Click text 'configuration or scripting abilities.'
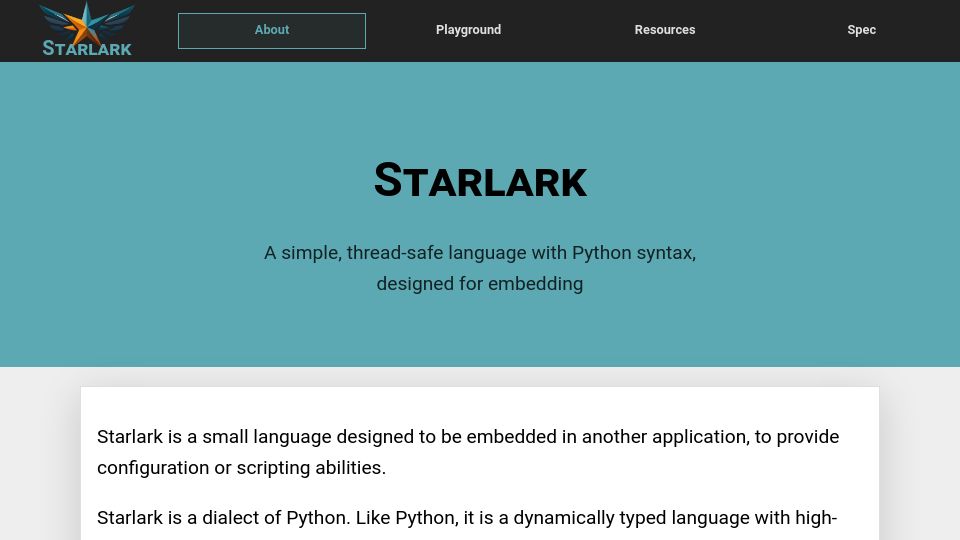 click(x=241, y=468)
